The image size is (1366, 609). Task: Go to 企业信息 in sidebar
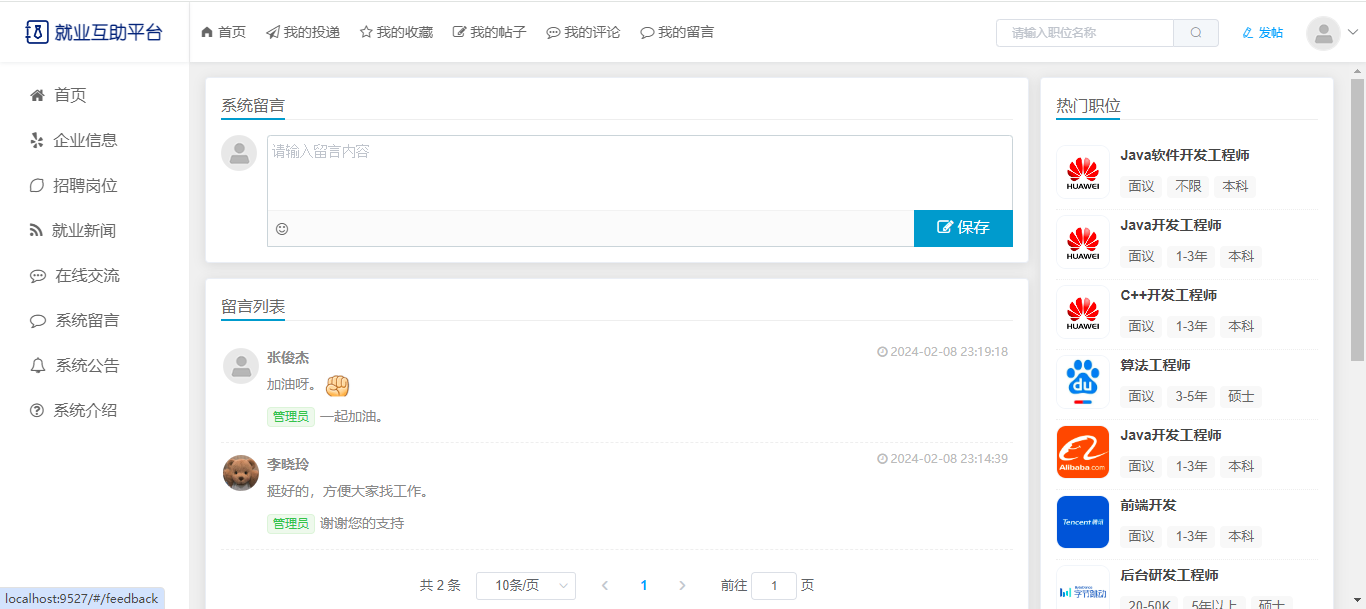click(x=85, y=140)
